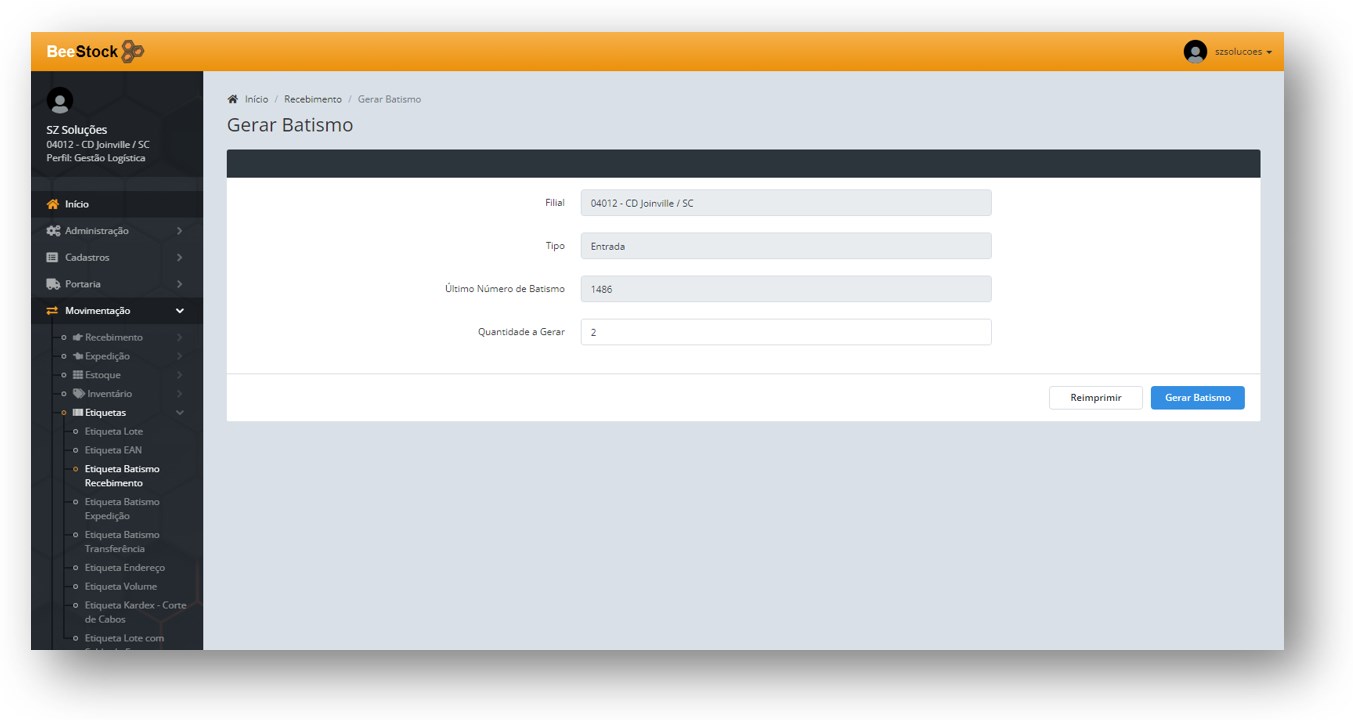The image size is (1353, 720).
Task: Click the home icon in the breadcrumb
Action: click(233, 99)
